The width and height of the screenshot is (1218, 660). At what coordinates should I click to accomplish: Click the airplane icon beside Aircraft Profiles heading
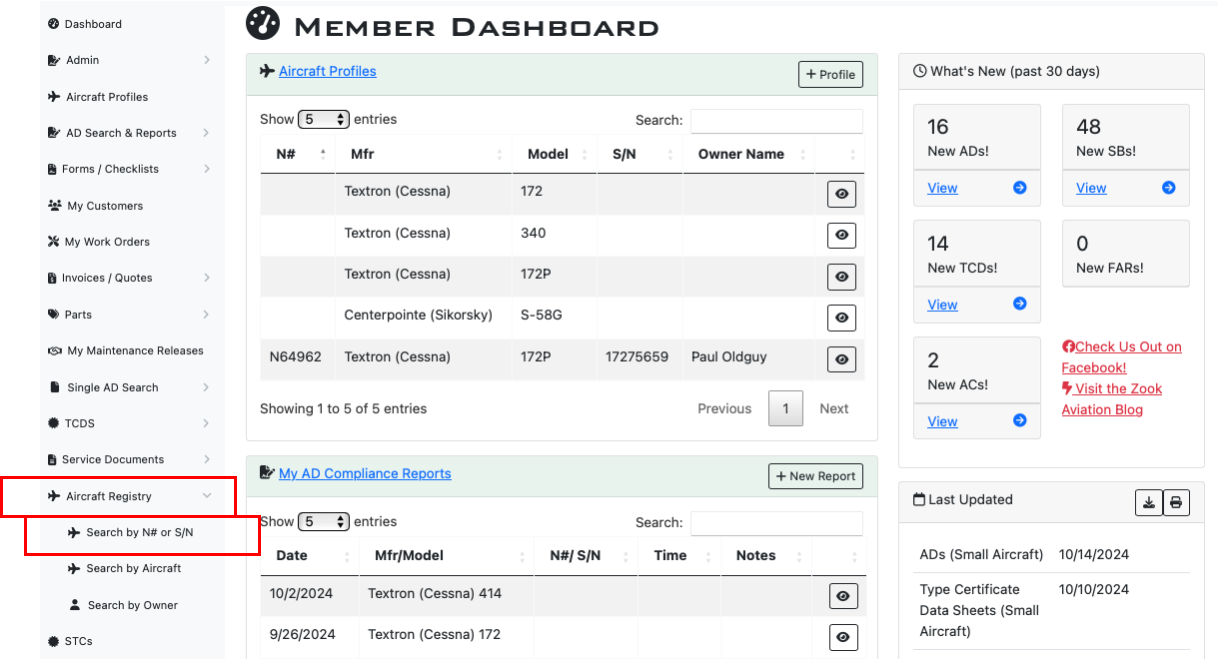click(267, 71)
